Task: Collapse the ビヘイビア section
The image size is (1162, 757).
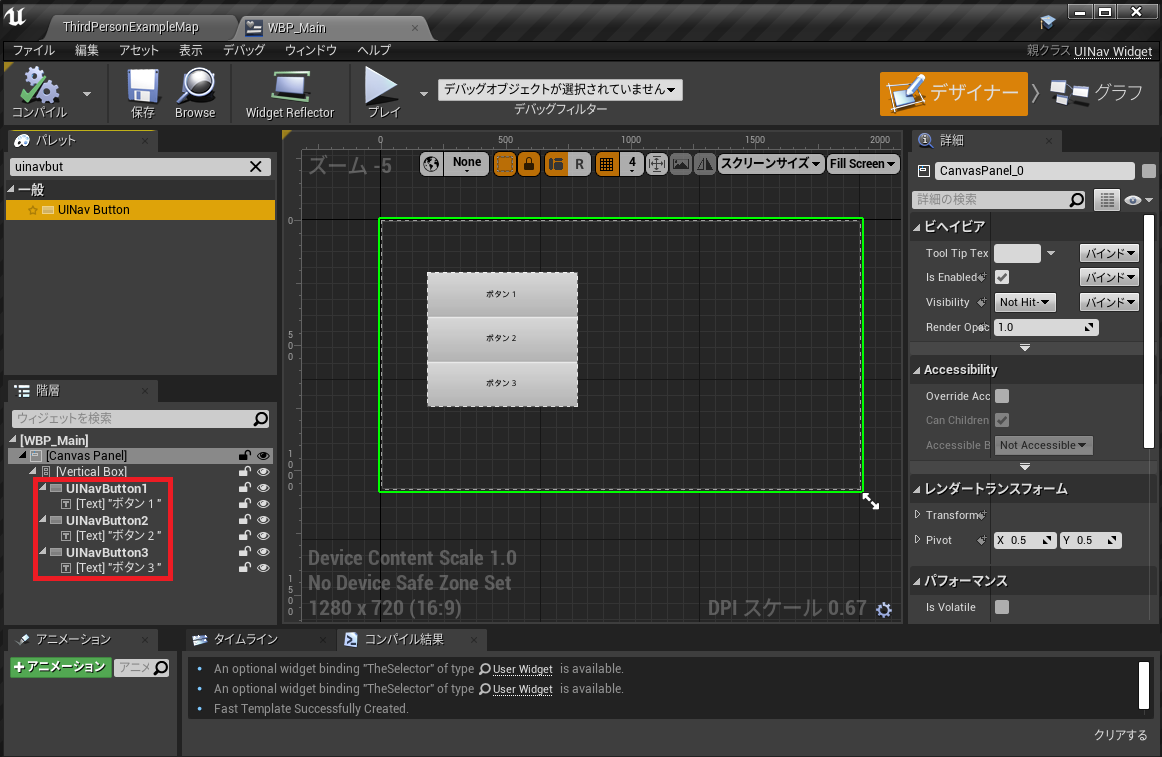Action: tap(917, 227)
